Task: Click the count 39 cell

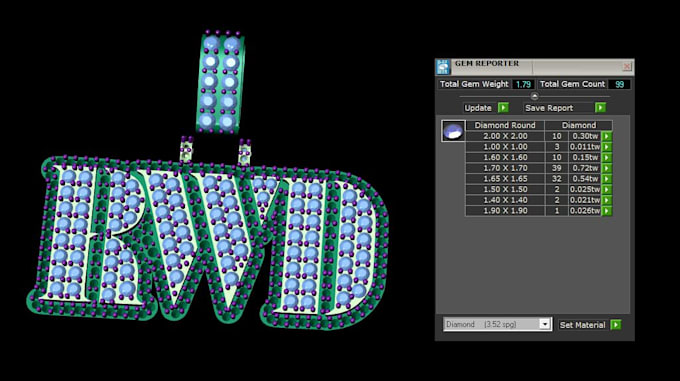Action: click(x=556, y=168)
